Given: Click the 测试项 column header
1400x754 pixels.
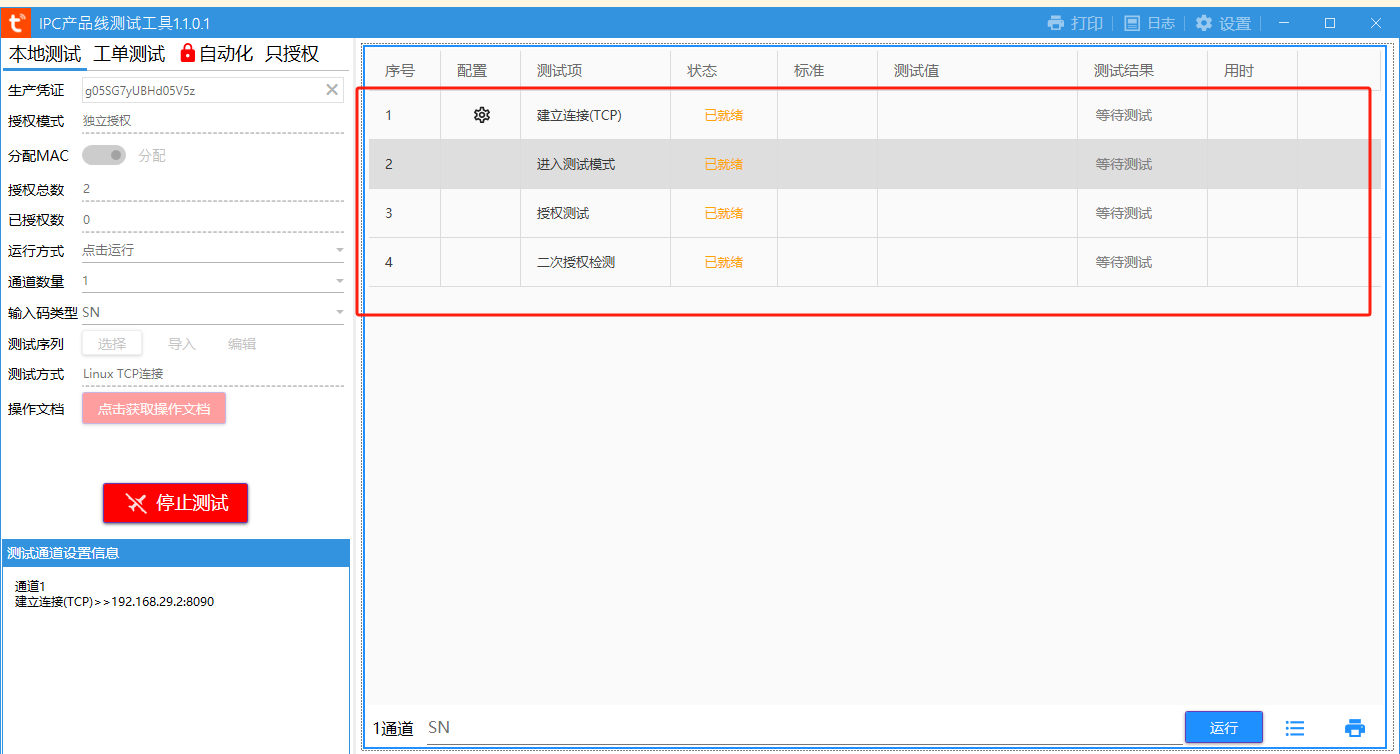Looking at the screenshot, I should 560,71.
